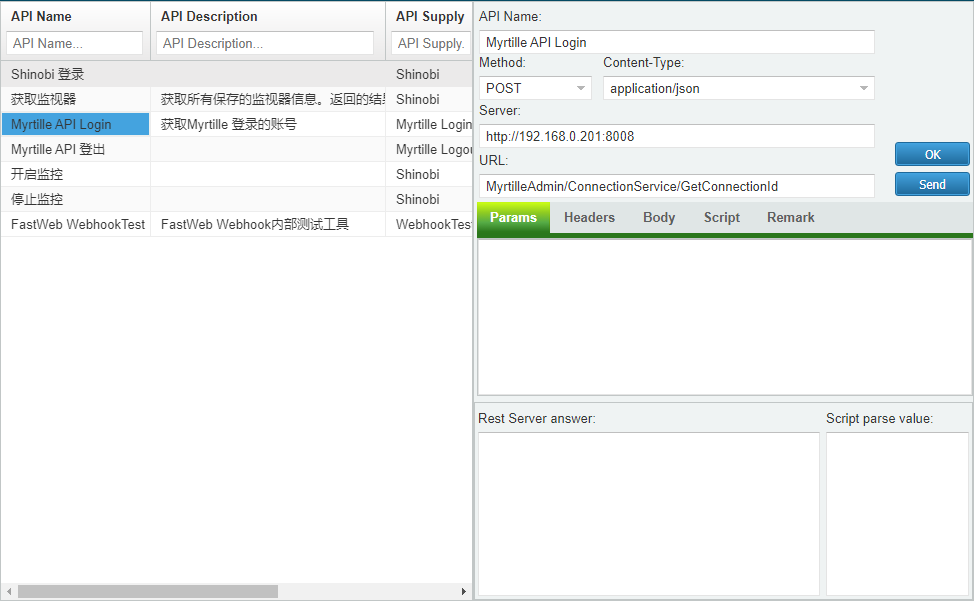Click the horizontal scrollbar right arrow
The height and width of the screenshot is (601, 974).
(463, 592)
